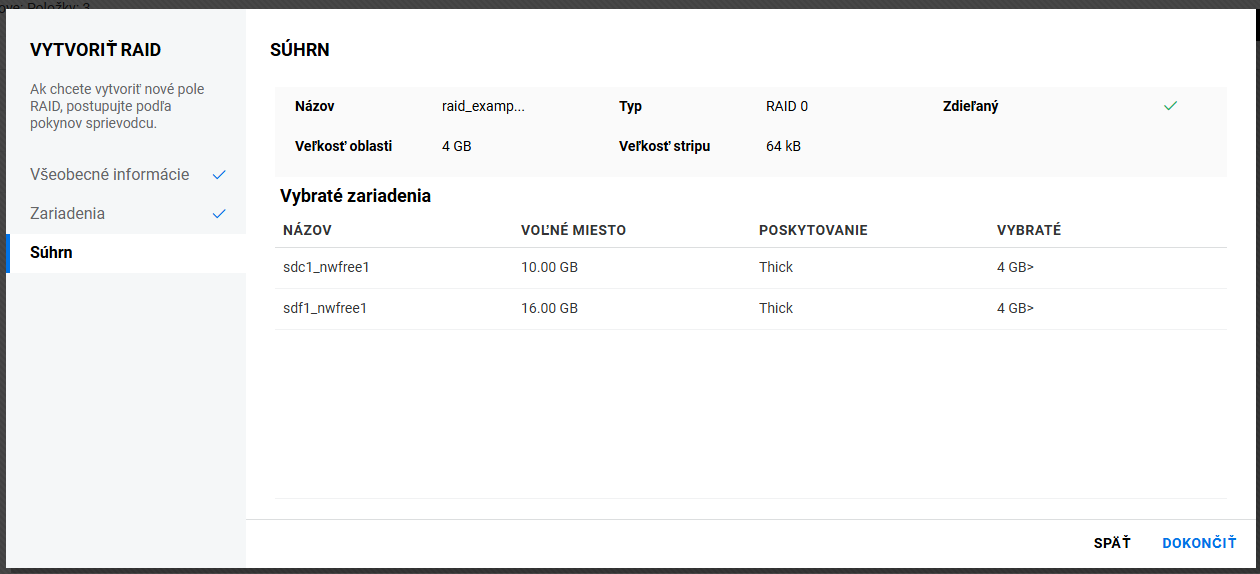Click DOKONČIŤ to finish RAID creation
This screenshot has height=574, width=1260.
pos(1198,543)
